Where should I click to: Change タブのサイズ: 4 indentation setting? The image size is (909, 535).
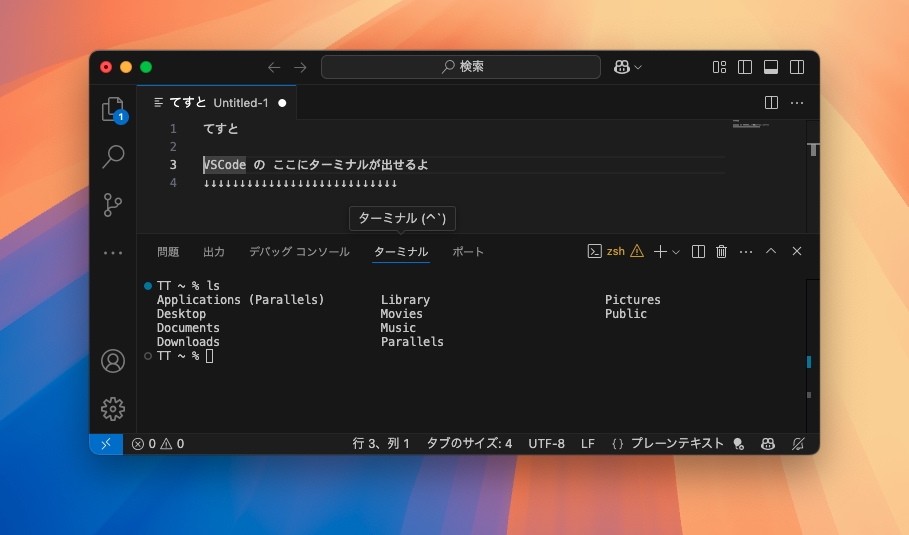[470, 444]
